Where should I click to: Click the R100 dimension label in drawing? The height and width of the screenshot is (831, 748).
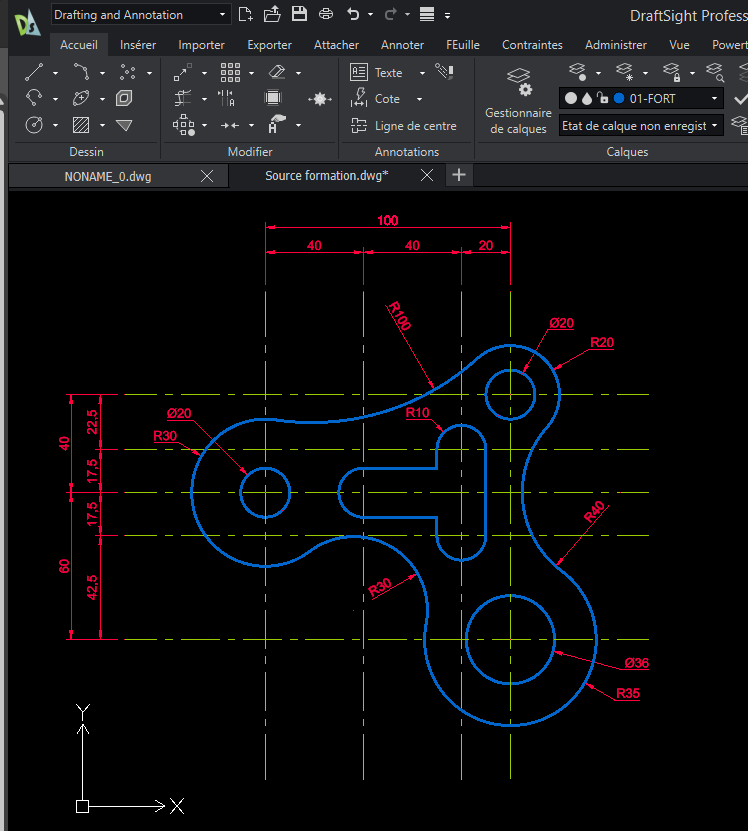tap(399, 316)
